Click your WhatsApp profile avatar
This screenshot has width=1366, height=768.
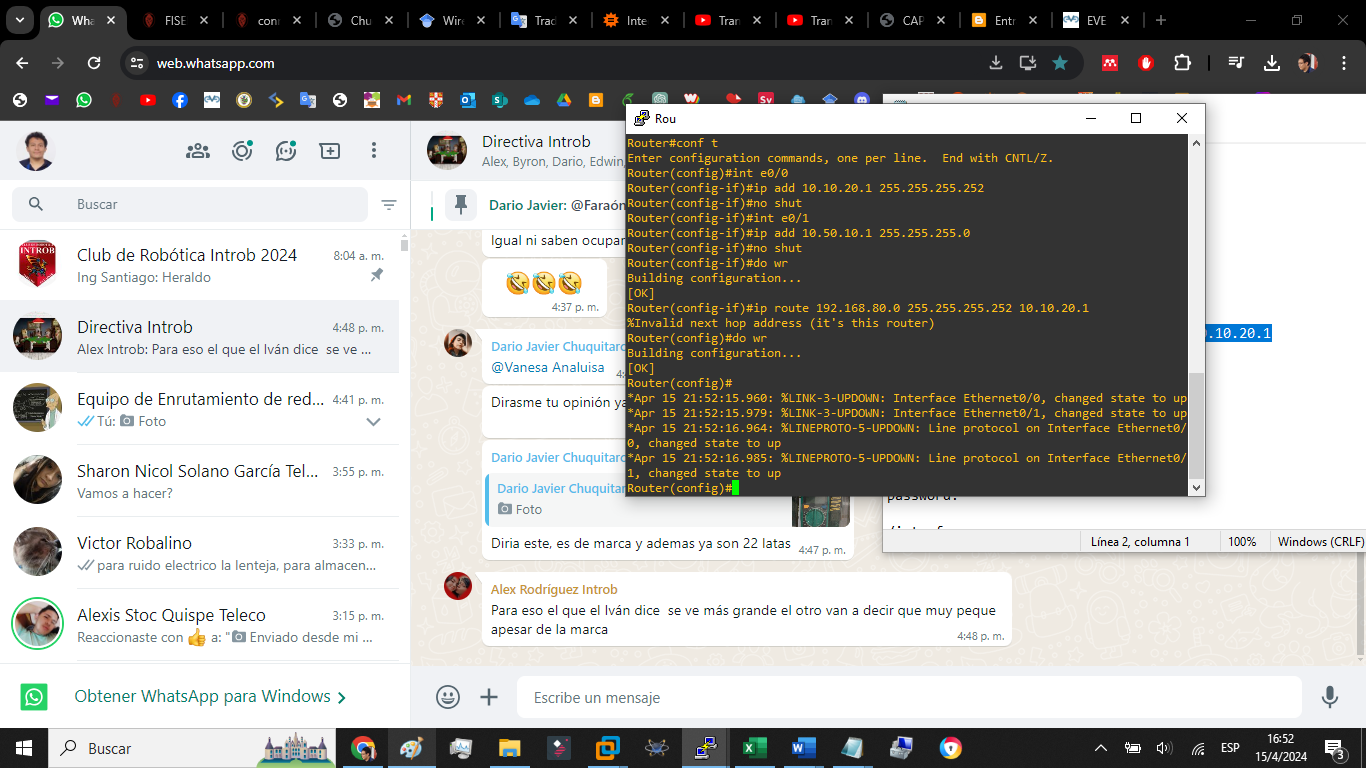[x=35, y=151]
